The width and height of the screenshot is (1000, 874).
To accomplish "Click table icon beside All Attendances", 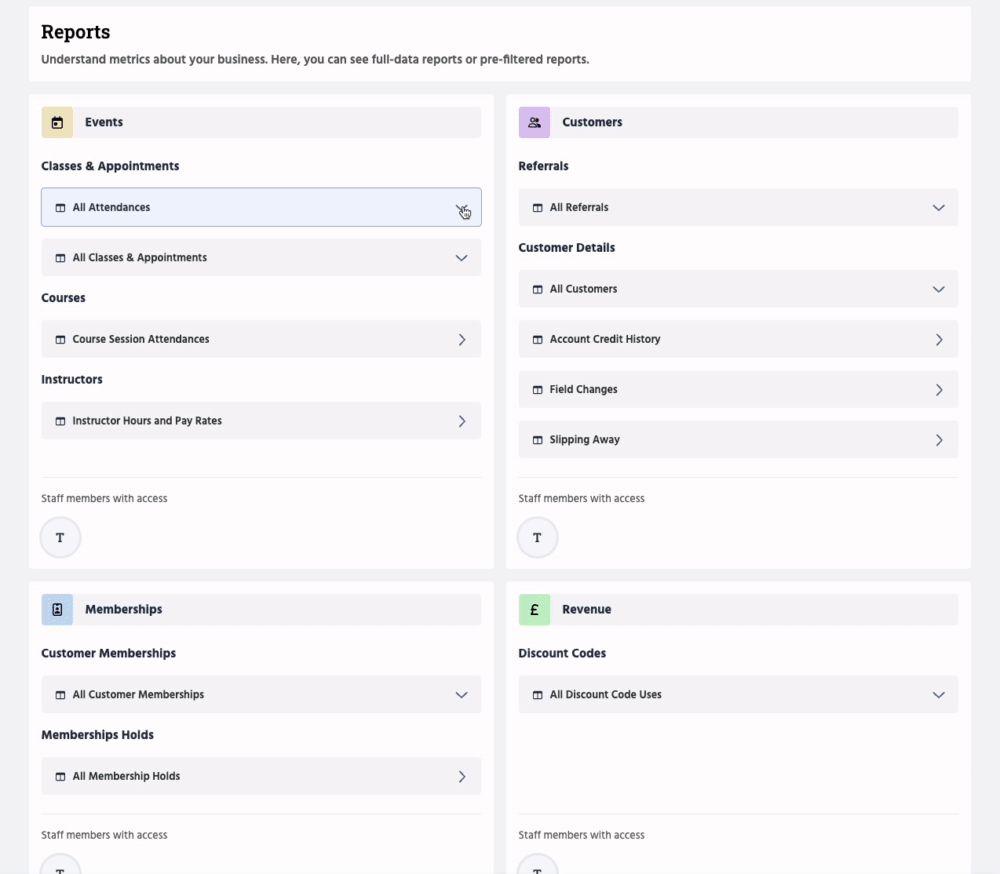I will click(60, 208).
